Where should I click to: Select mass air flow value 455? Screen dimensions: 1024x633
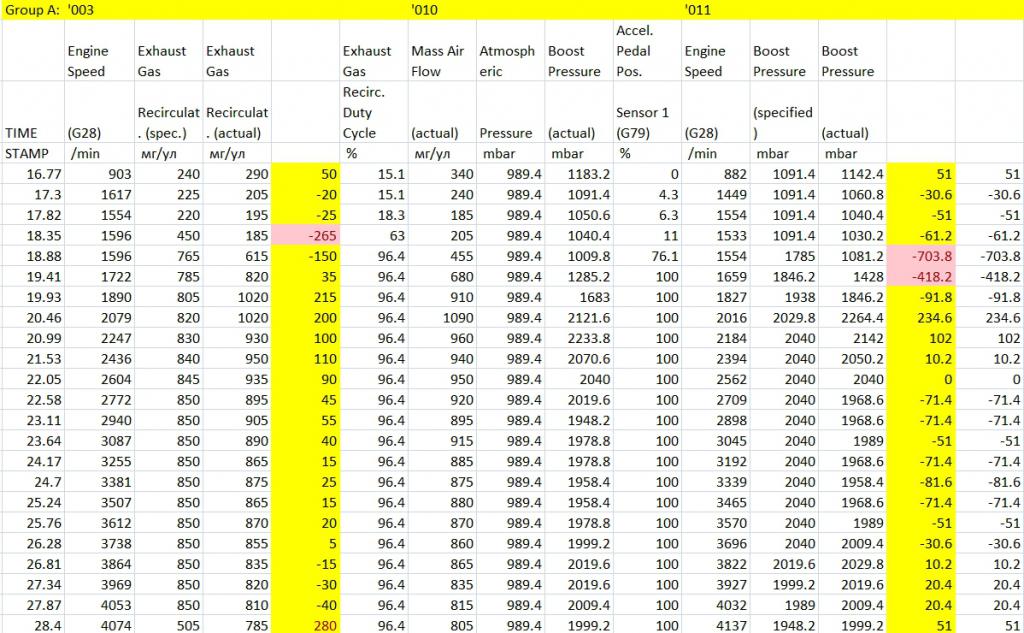click(x=442, y=255)
